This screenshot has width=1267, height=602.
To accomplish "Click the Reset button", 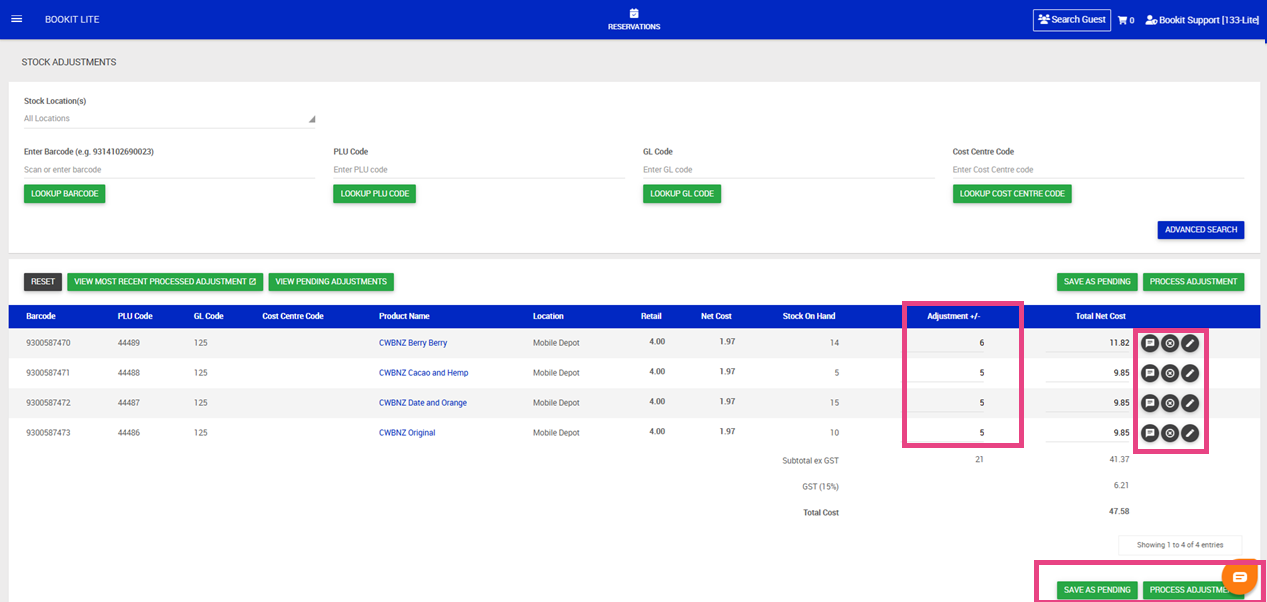I will 43,282.
